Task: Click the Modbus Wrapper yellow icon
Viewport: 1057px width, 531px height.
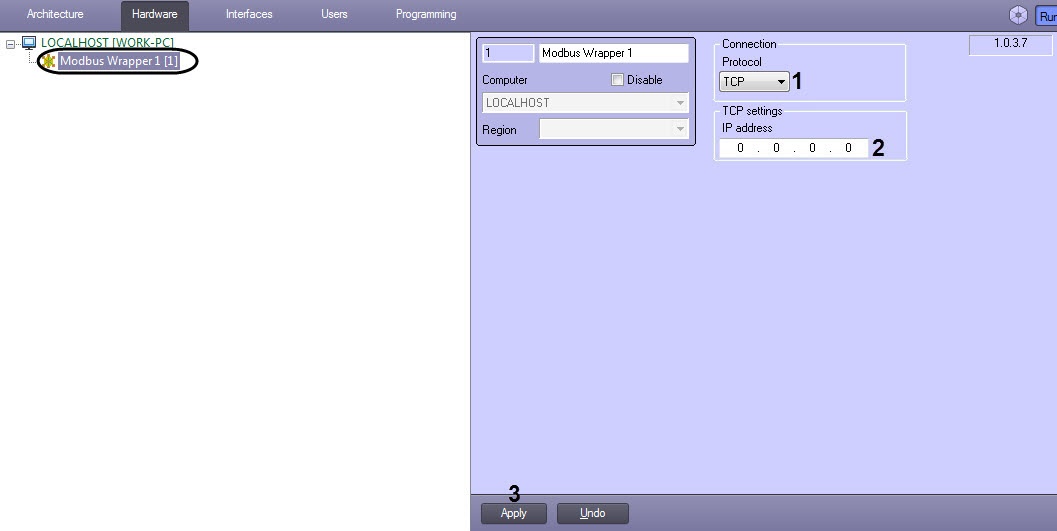Action: (x=49, y=61)
